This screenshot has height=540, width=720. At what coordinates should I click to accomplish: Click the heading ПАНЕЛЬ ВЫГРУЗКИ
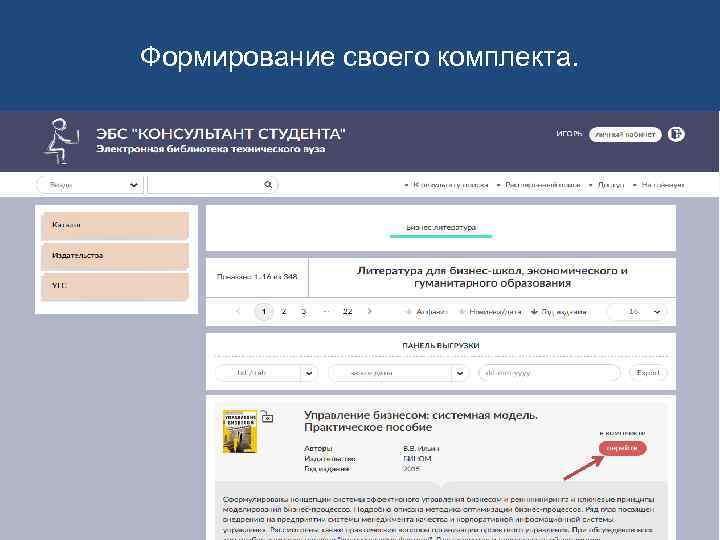(441, 345)
